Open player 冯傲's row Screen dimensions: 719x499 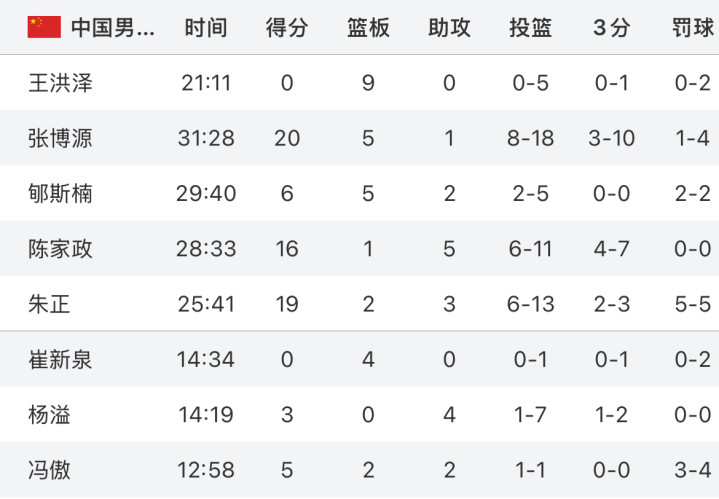pyautogui.click(x=360, y=470)
